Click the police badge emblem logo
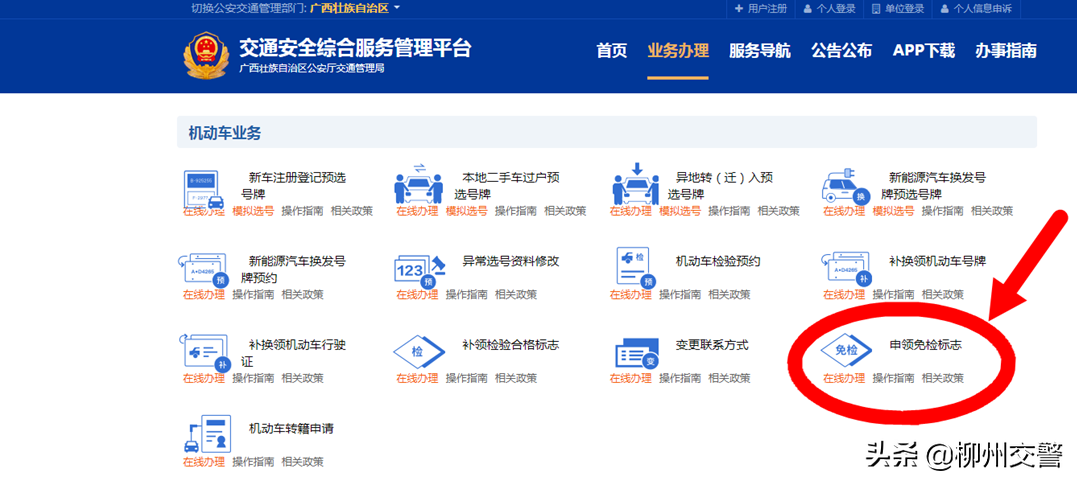Screen dimensions: 1077x483 pos(205,55)
